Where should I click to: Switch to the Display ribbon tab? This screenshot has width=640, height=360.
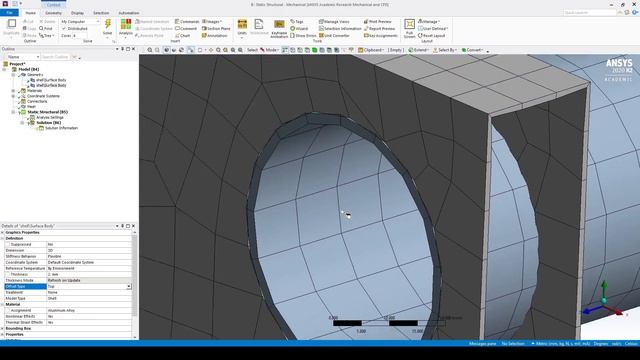77,13
